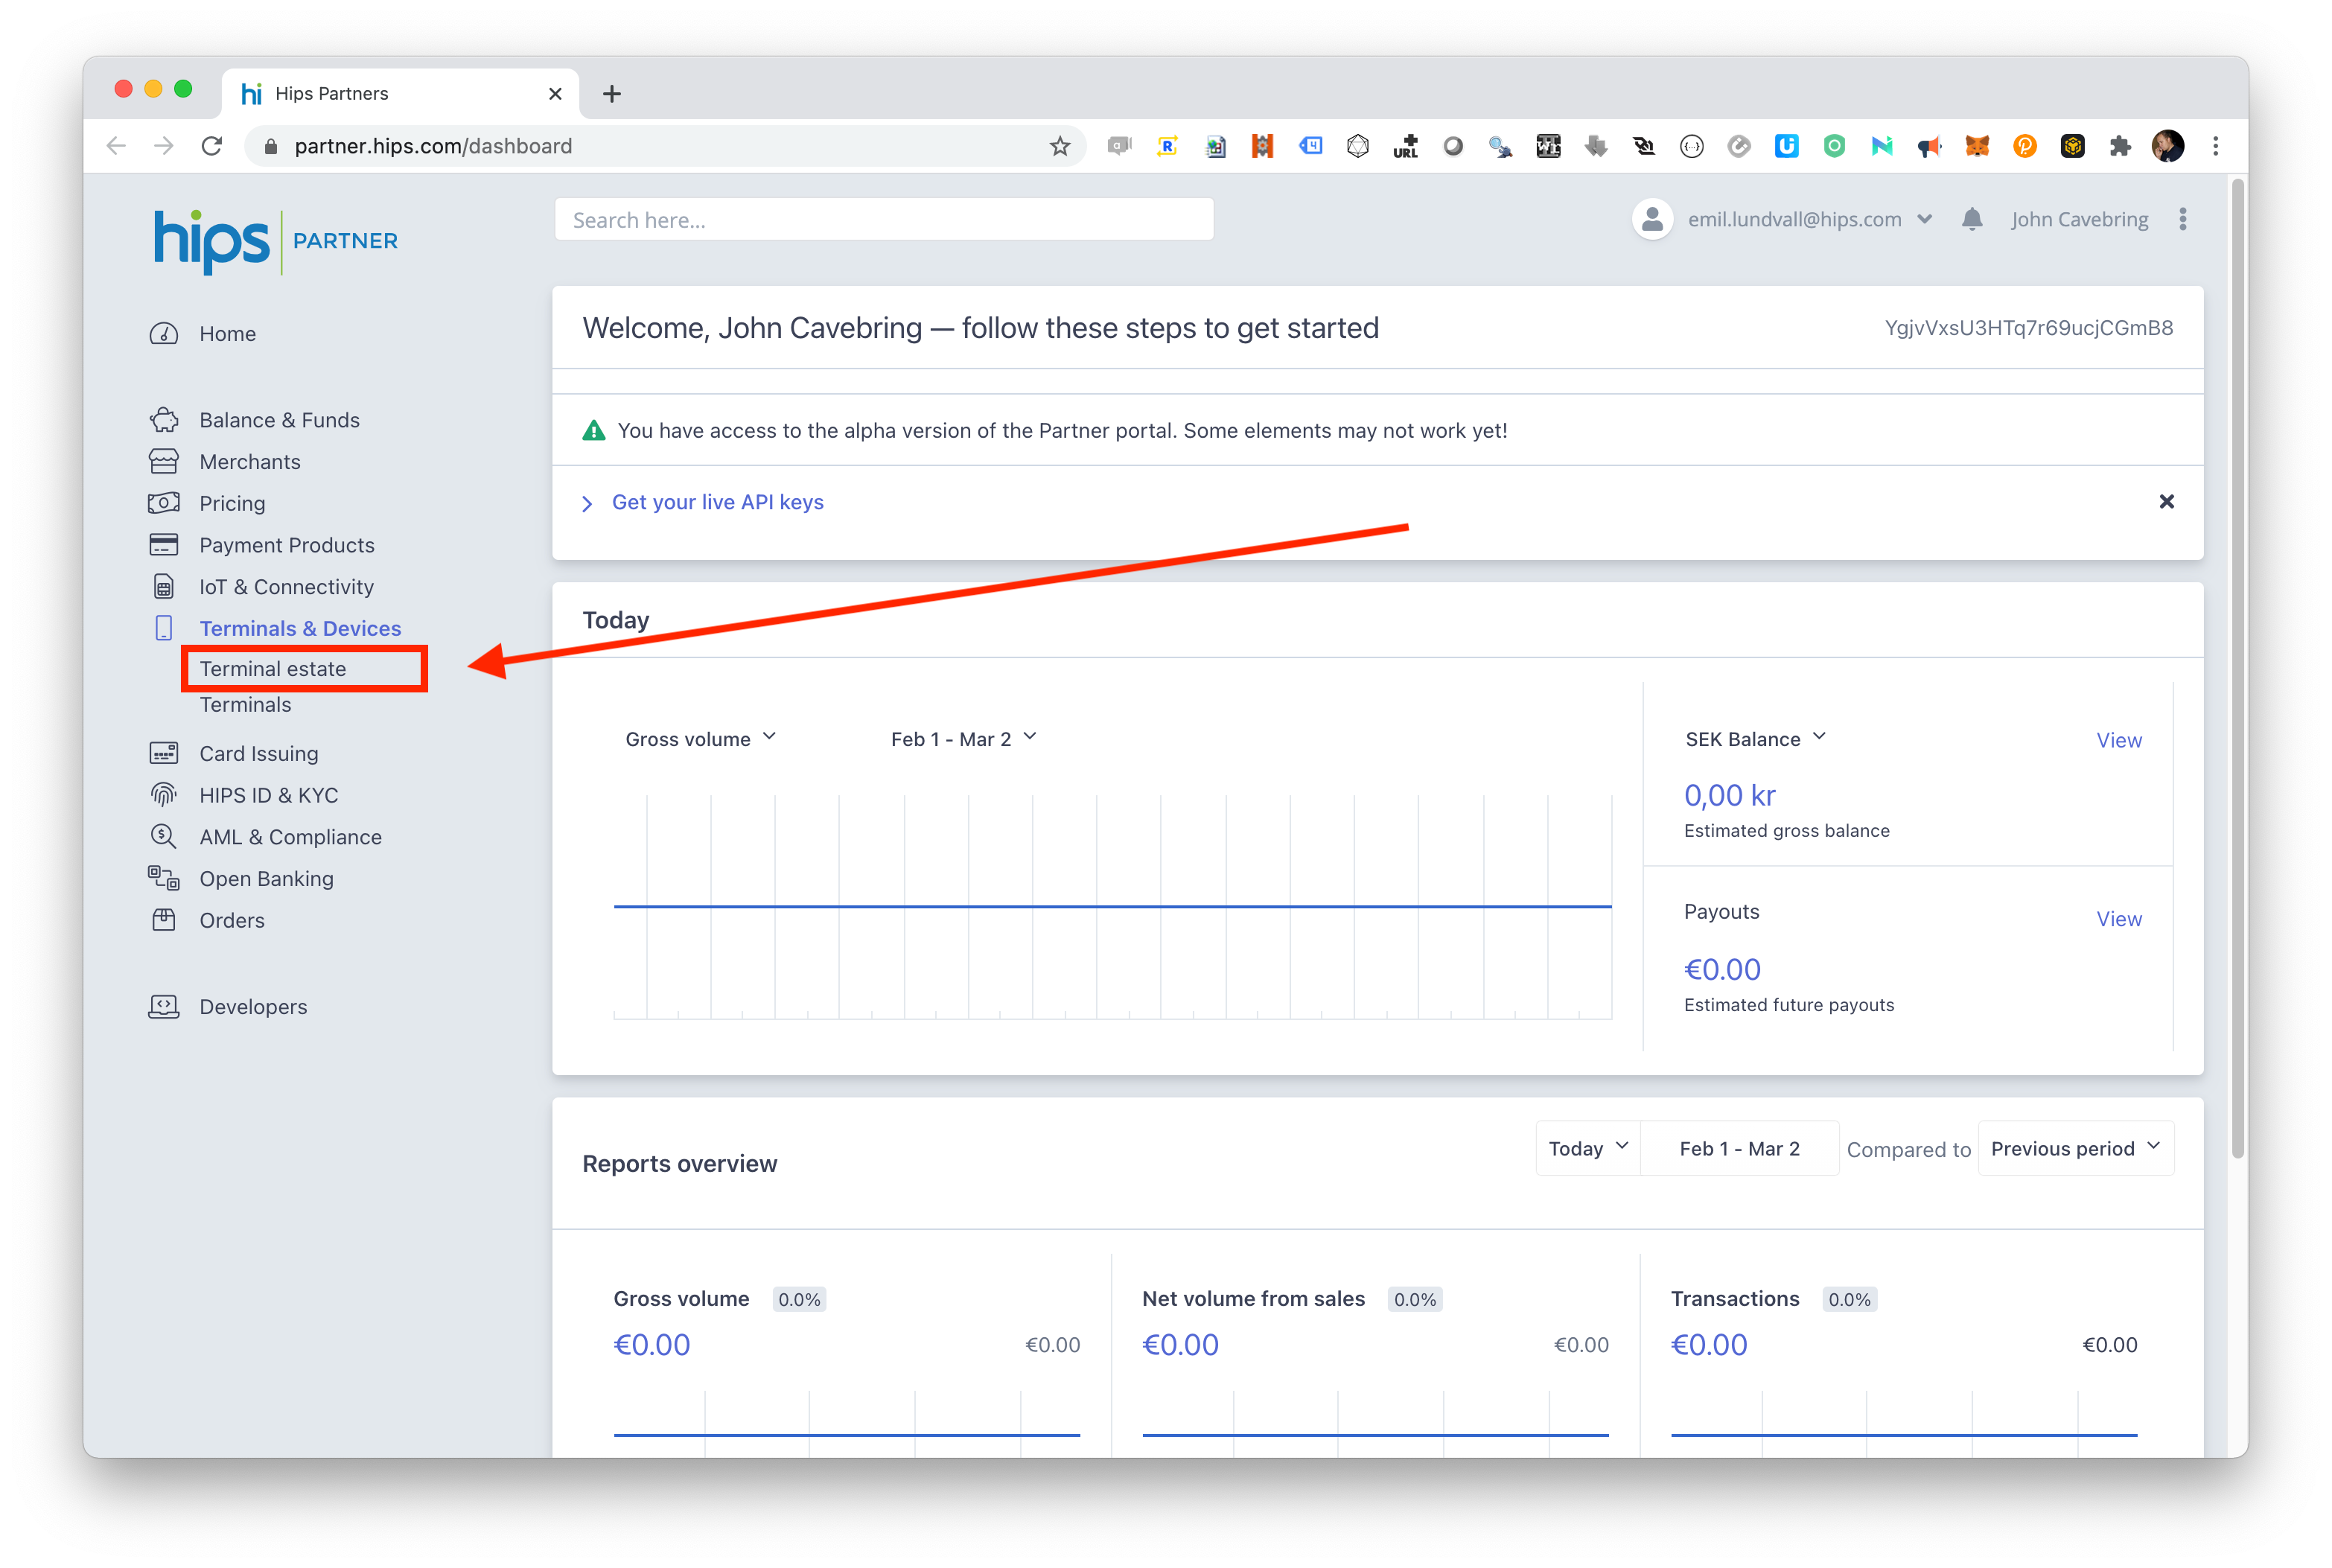Click the HIPS ID & KYC fingerprint icon
Screen dimensions: 2332x1568
(x=164, y=795)
